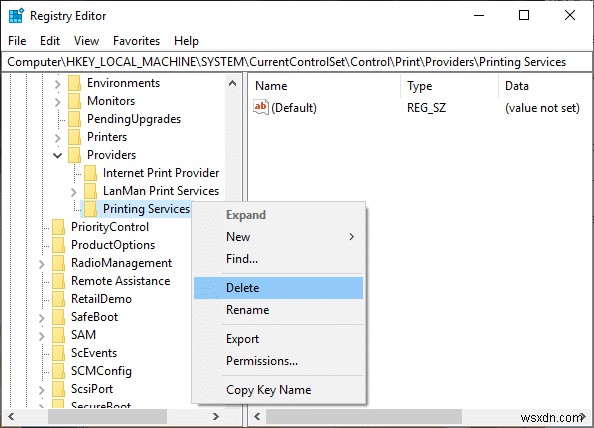Select the SCMConfig key label
Viewport: 594px width, 428px height.
(101, 371)
